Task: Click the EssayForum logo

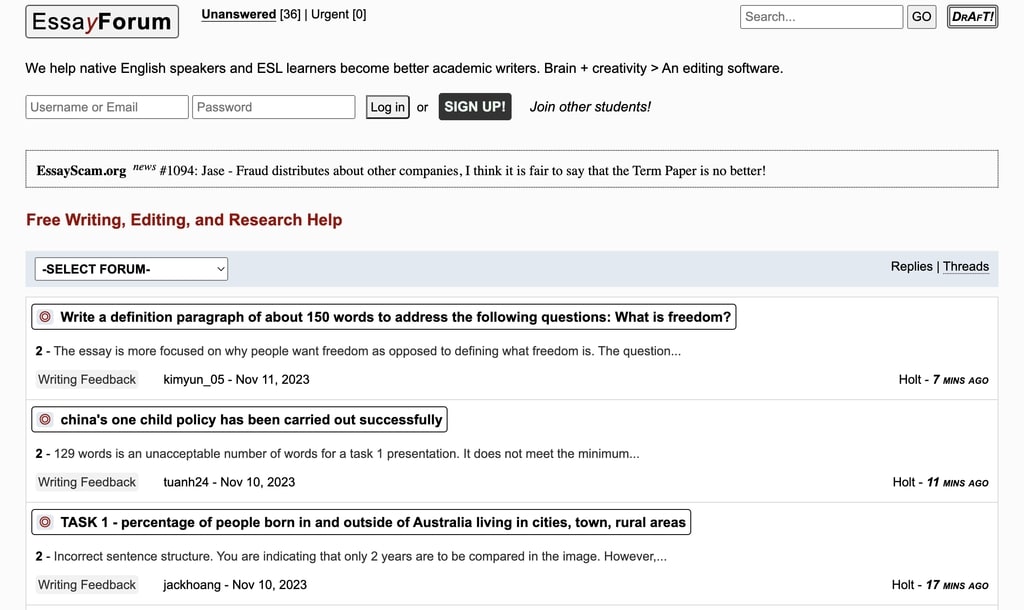Action: coord(101,21)
